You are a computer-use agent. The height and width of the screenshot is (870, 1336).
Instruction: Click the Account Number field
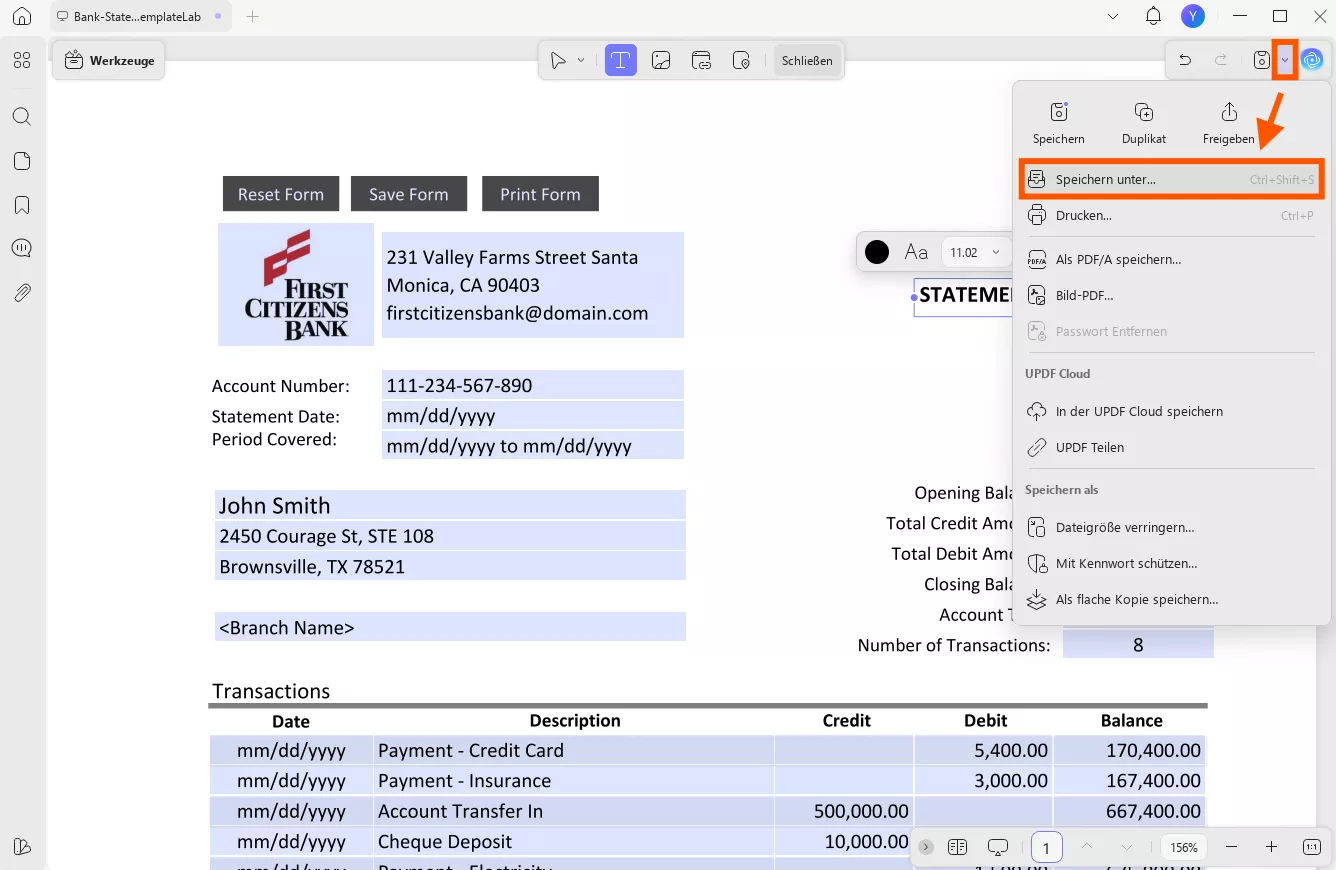[x=532, y=385]
